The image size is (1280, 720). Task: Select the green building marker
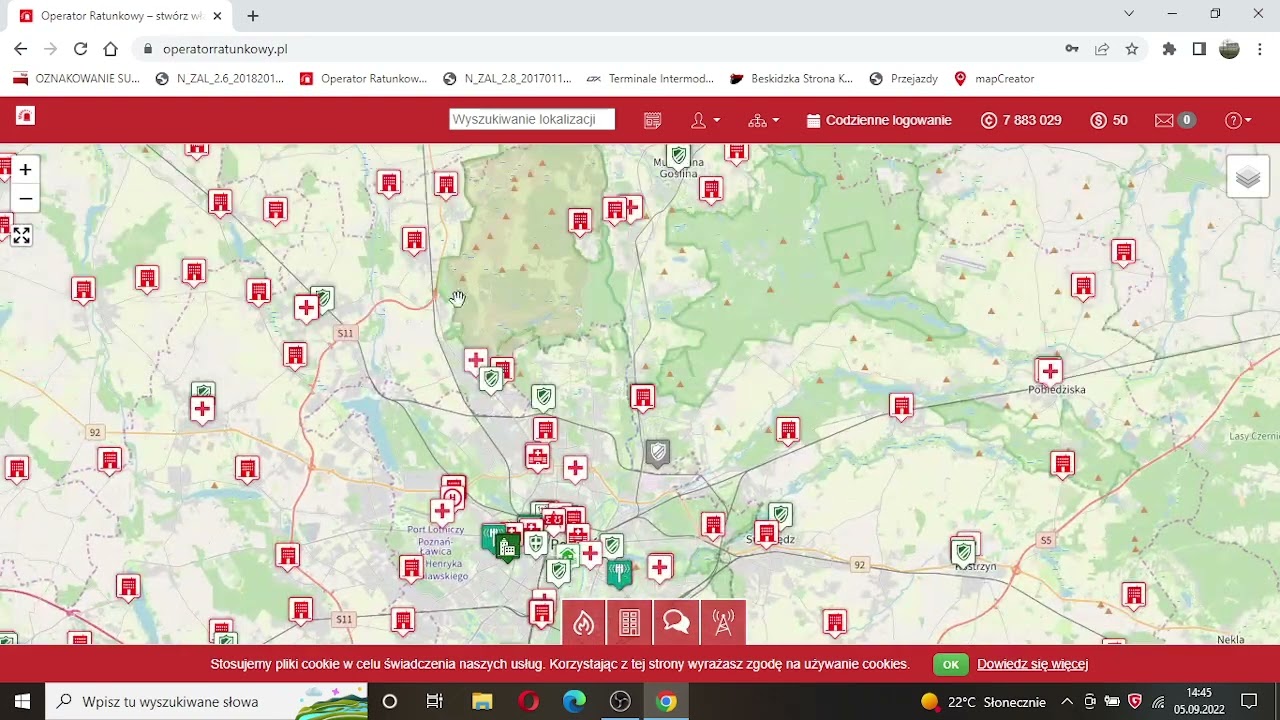pos(507,546)
